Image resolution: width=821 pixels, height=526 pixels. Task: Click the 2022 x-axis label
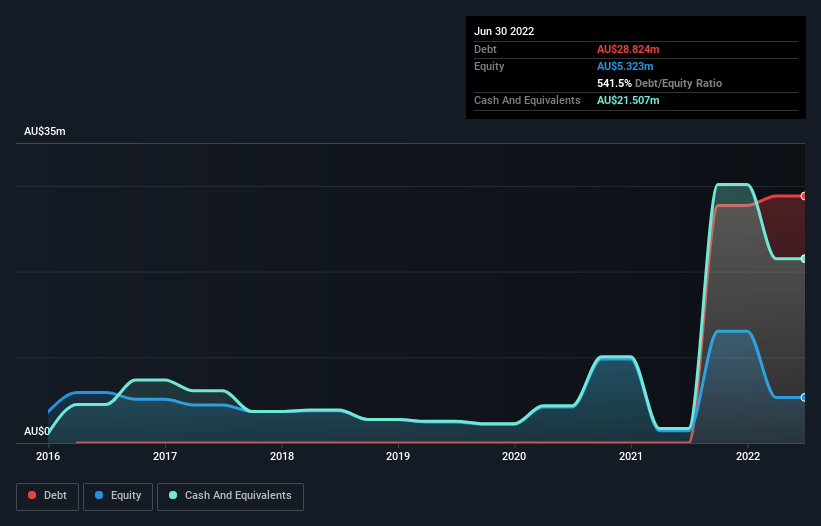click(x=748, y=456)
